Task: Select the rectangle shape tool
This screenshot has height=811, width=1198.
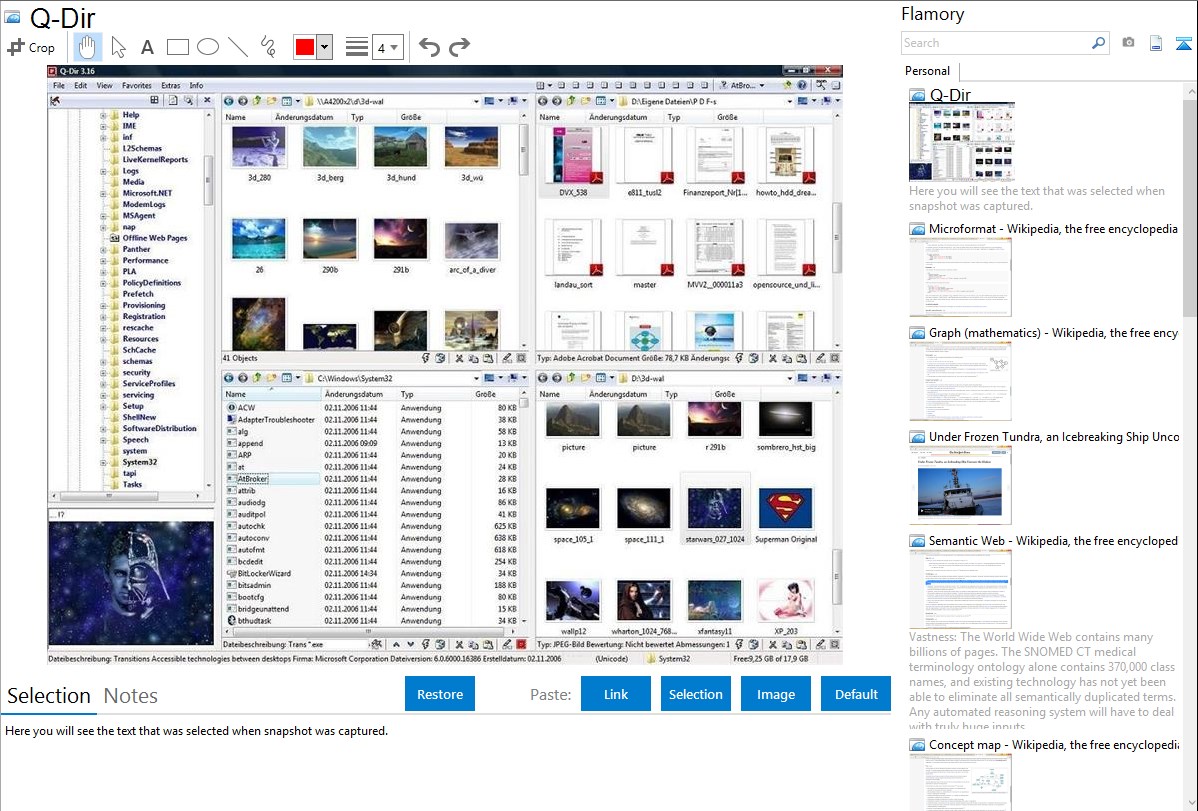Action: click(178, 47)
